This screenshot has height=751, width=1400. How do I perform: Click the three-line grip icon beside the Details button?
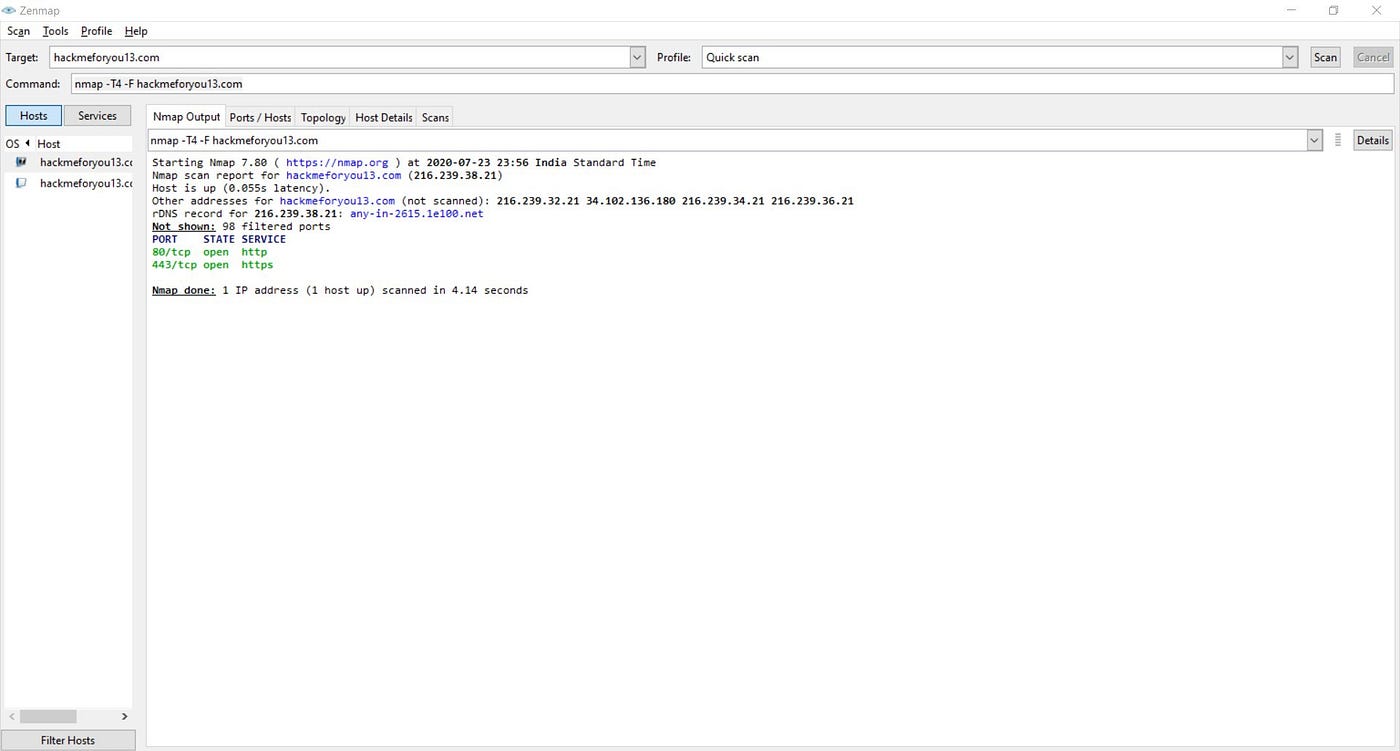tap(1338, 140)
